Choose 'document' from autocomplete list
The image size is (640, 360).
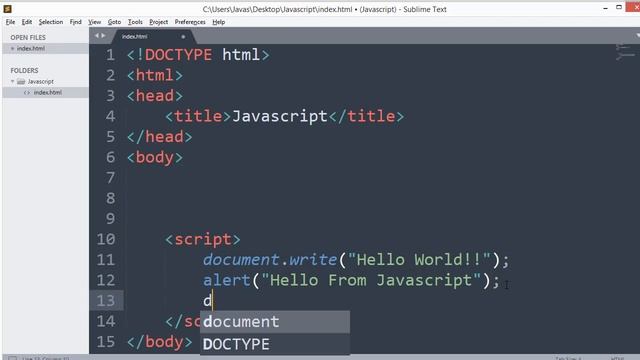[x=274, y=322]
